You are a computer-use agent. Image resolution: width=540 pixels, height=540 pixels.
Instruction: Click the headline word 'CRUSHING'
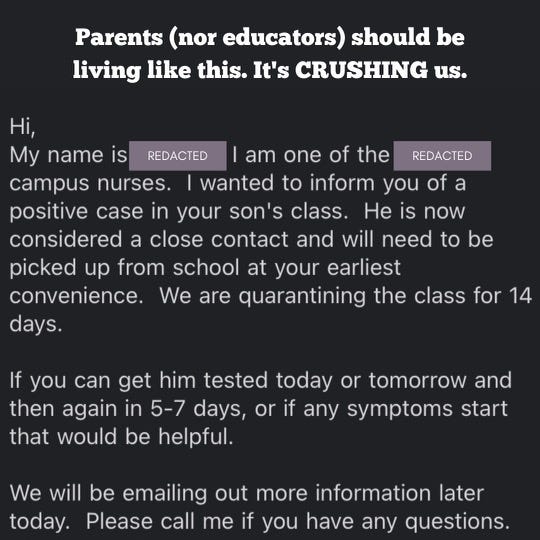click(x=361, y=70)
